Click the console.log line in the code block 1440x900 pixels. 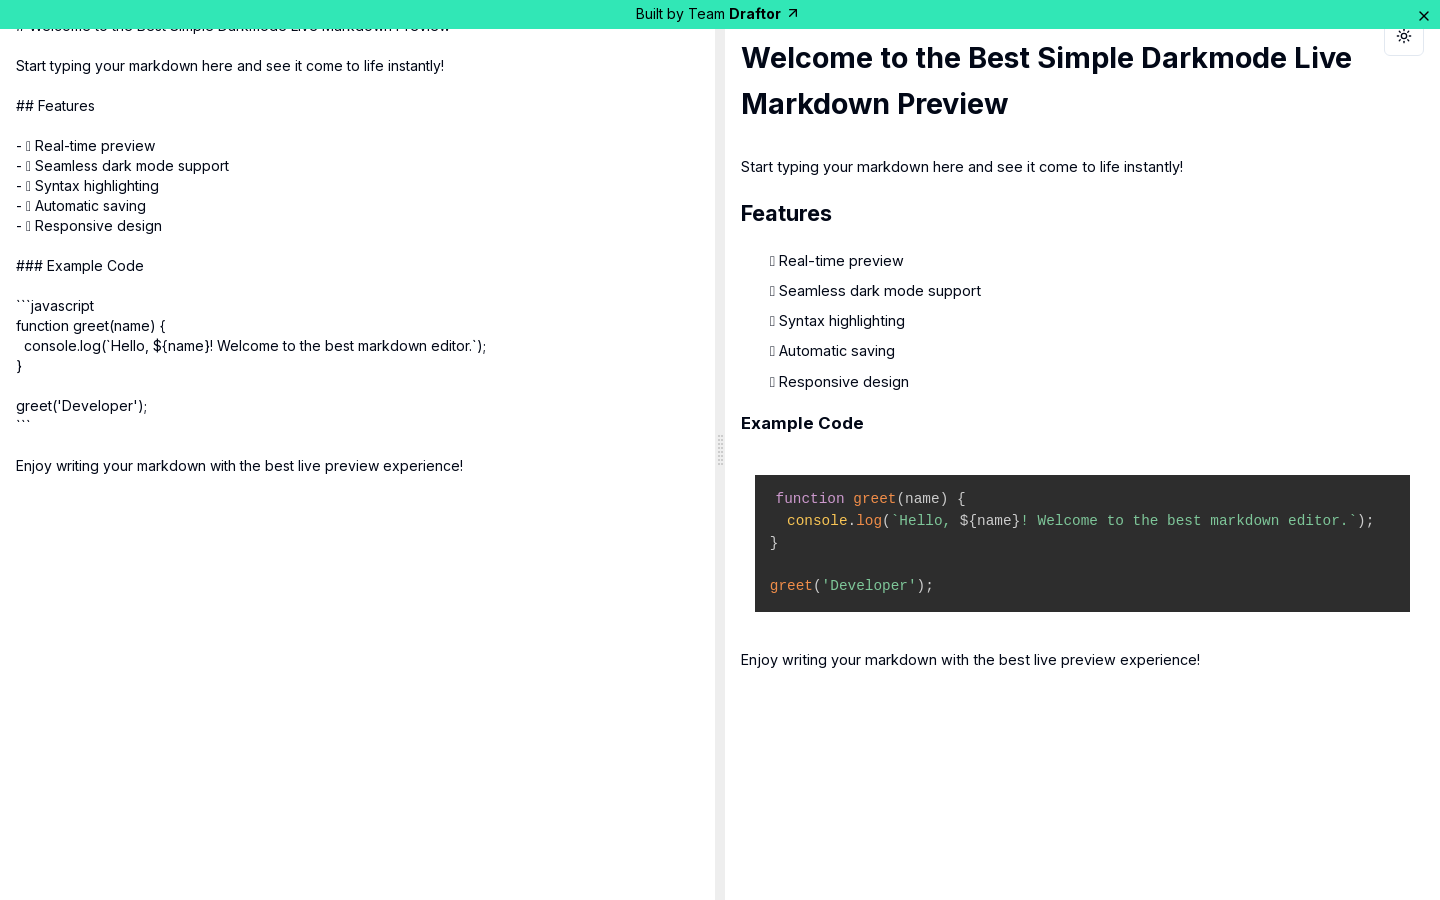[1080, 521]
